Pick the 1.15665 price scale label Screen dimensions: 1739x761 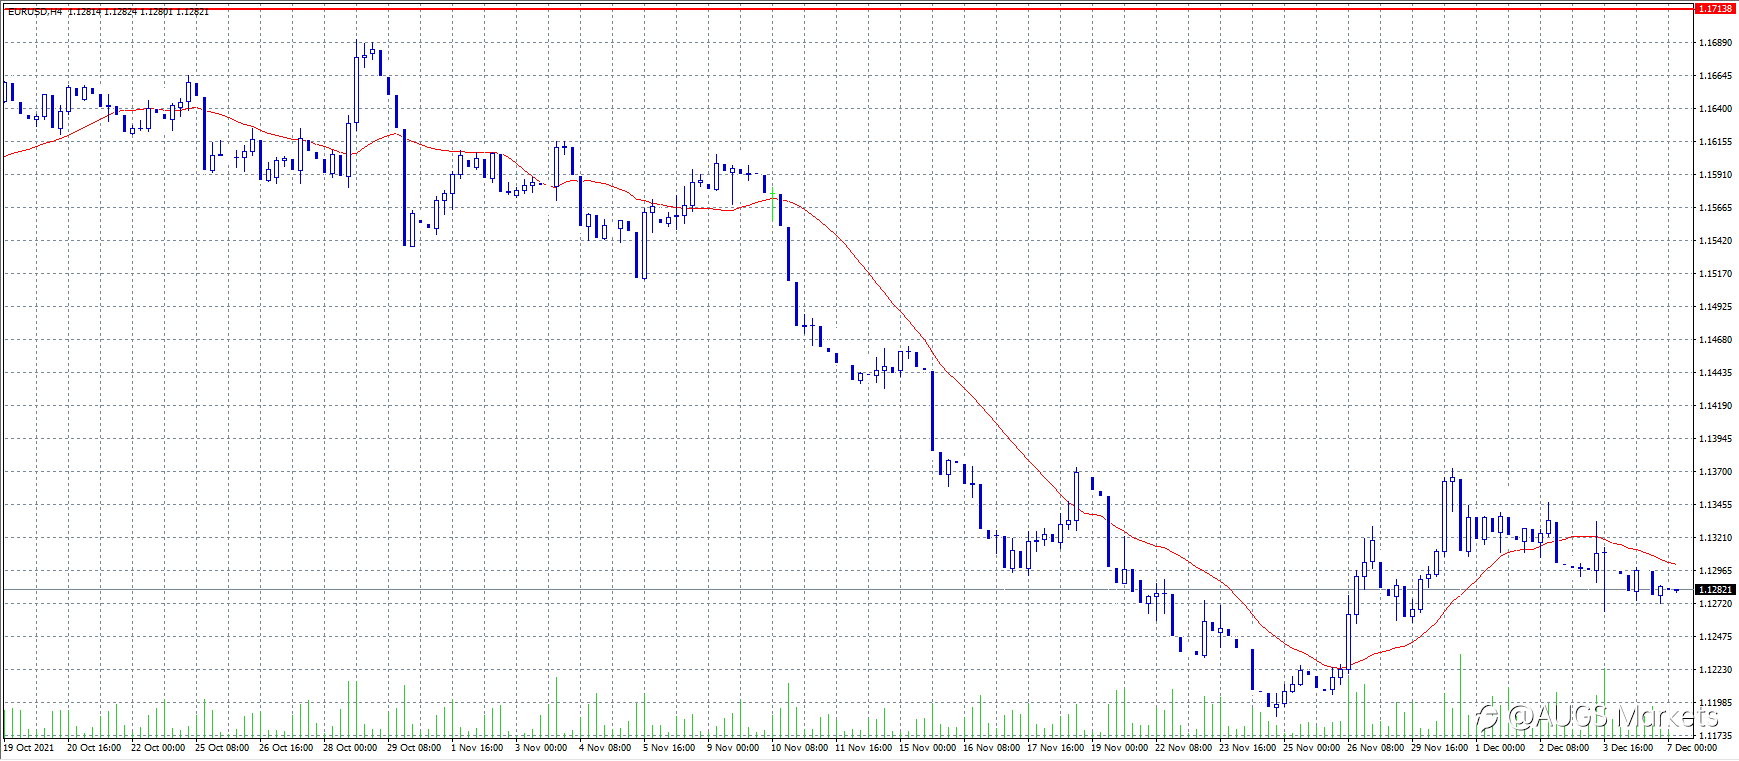1716,208
